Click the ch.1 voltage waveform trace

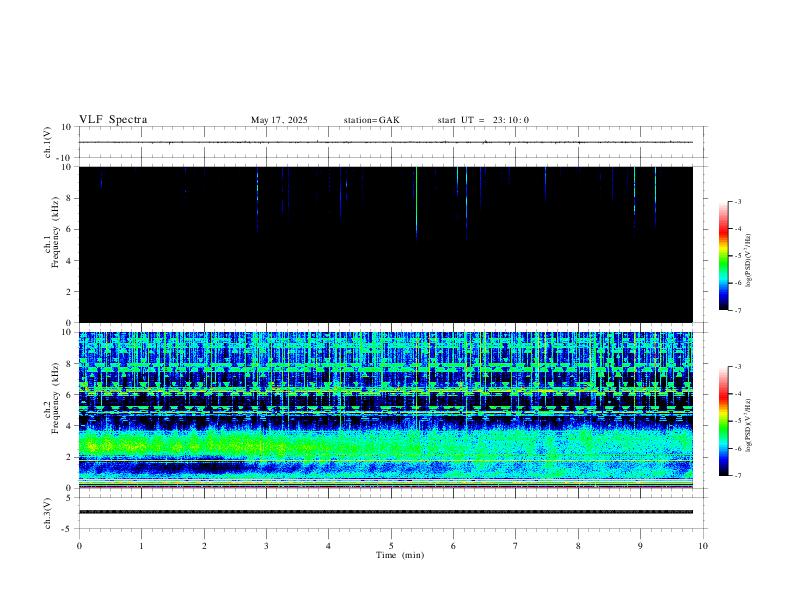click(386, 142)
